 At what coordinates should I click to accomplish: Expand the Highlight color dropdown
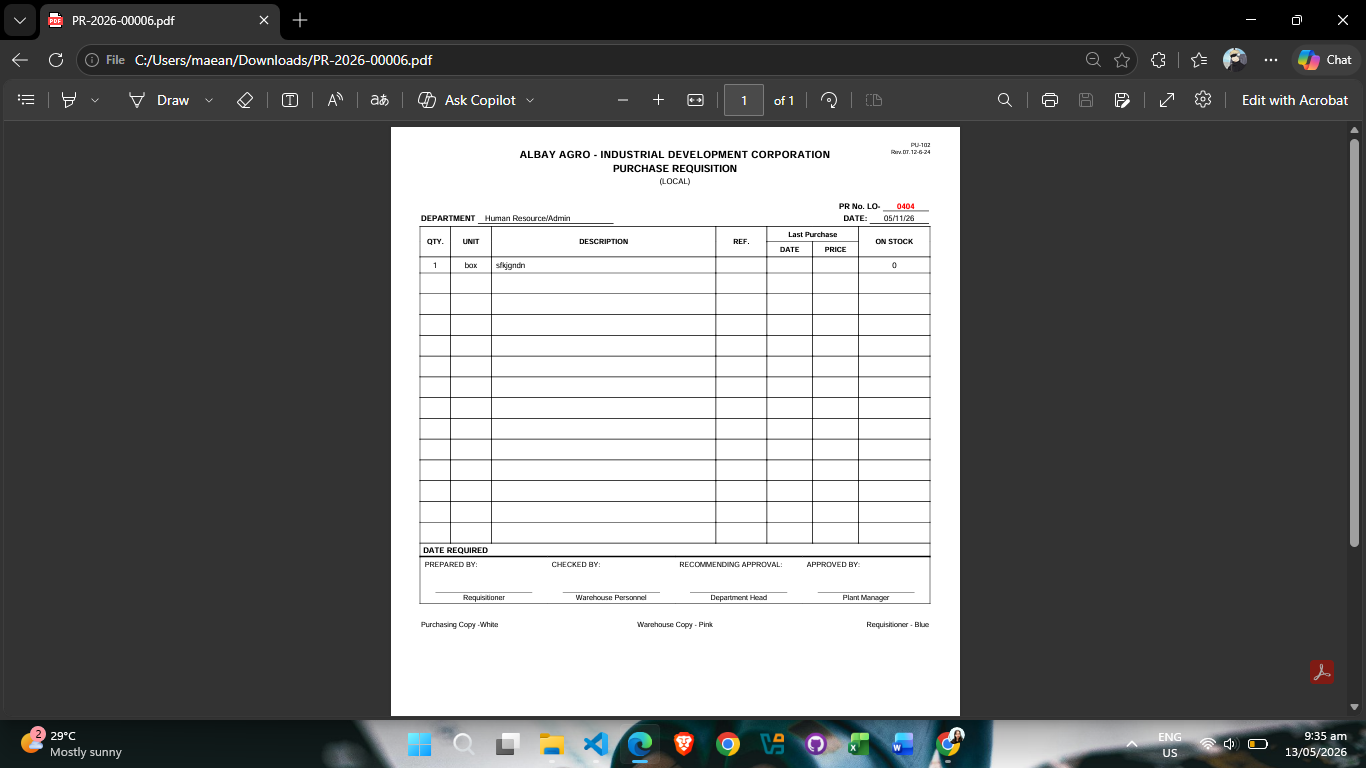(95, 100)
